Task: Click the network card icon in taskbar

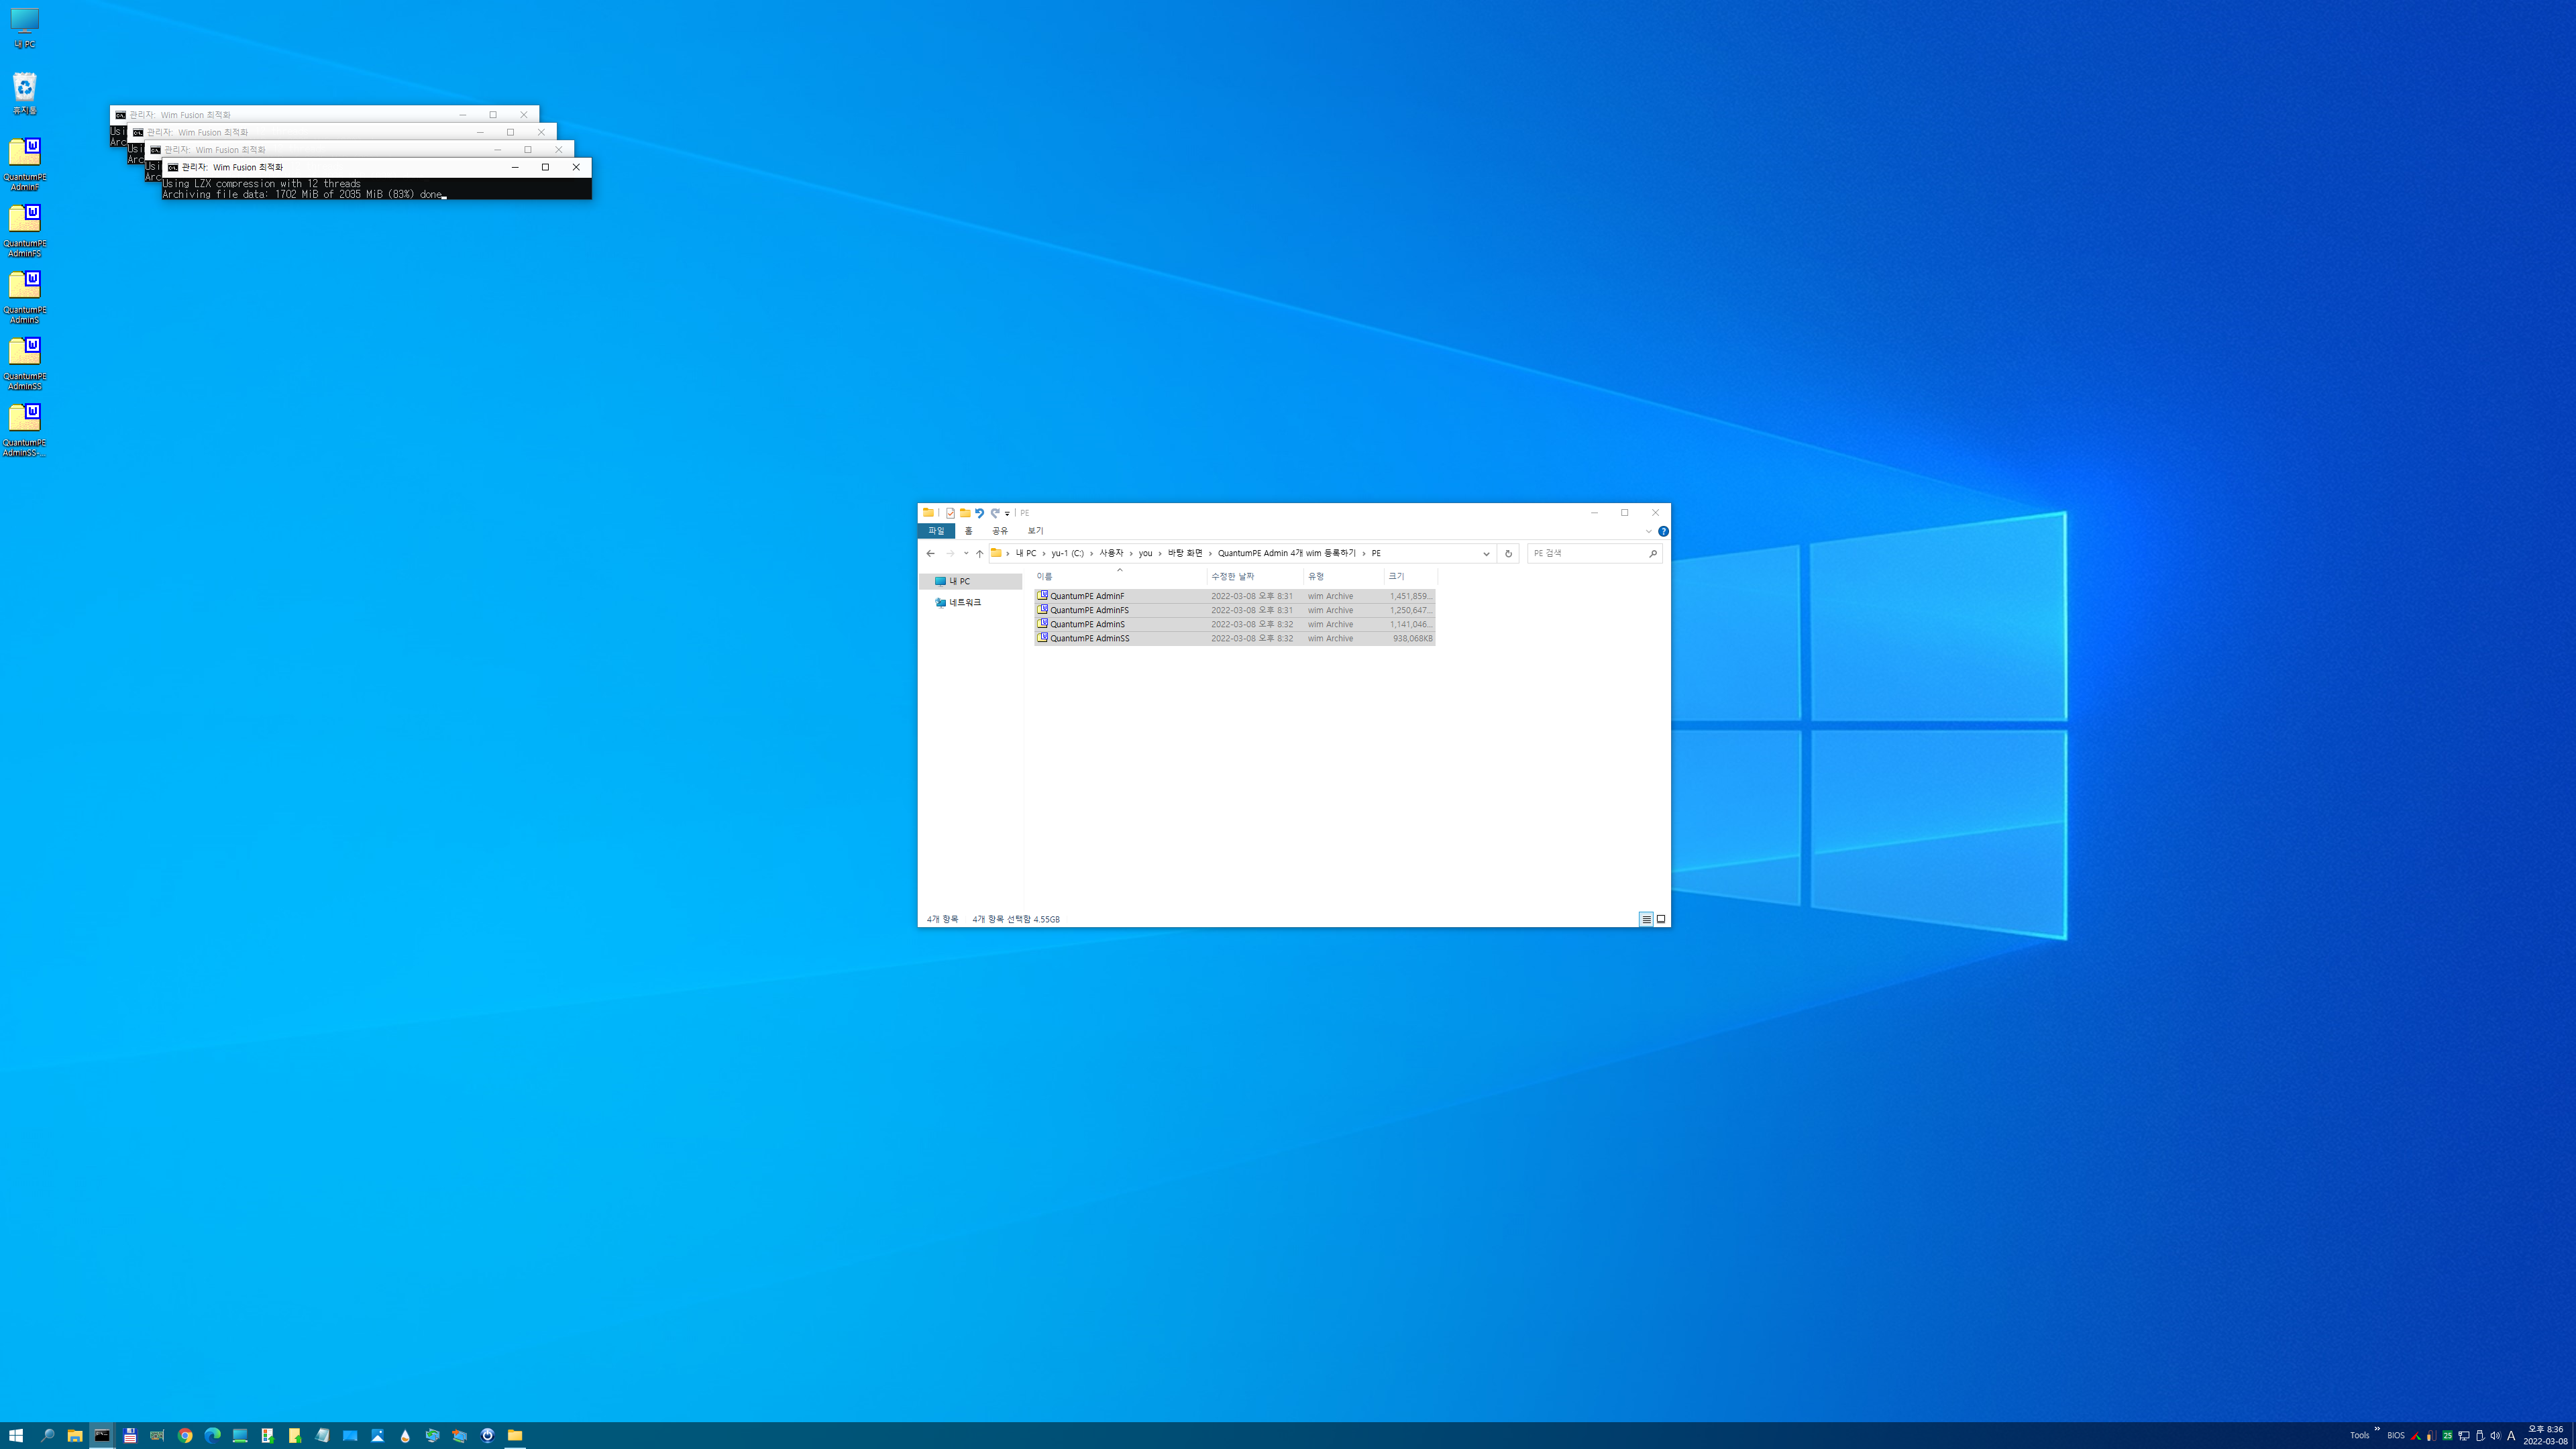Action: point(157,1435)
